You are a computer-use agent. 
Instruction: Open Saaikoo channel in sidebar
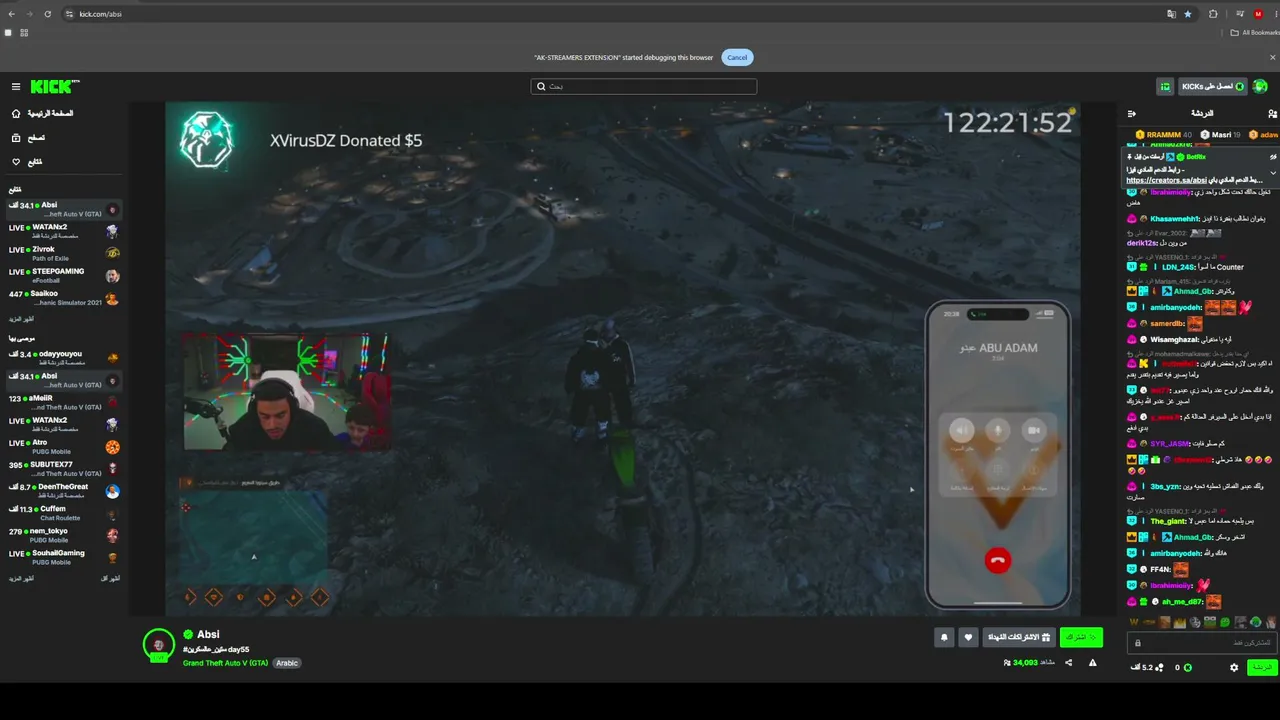pyautogui.click(x=64, y=297)
